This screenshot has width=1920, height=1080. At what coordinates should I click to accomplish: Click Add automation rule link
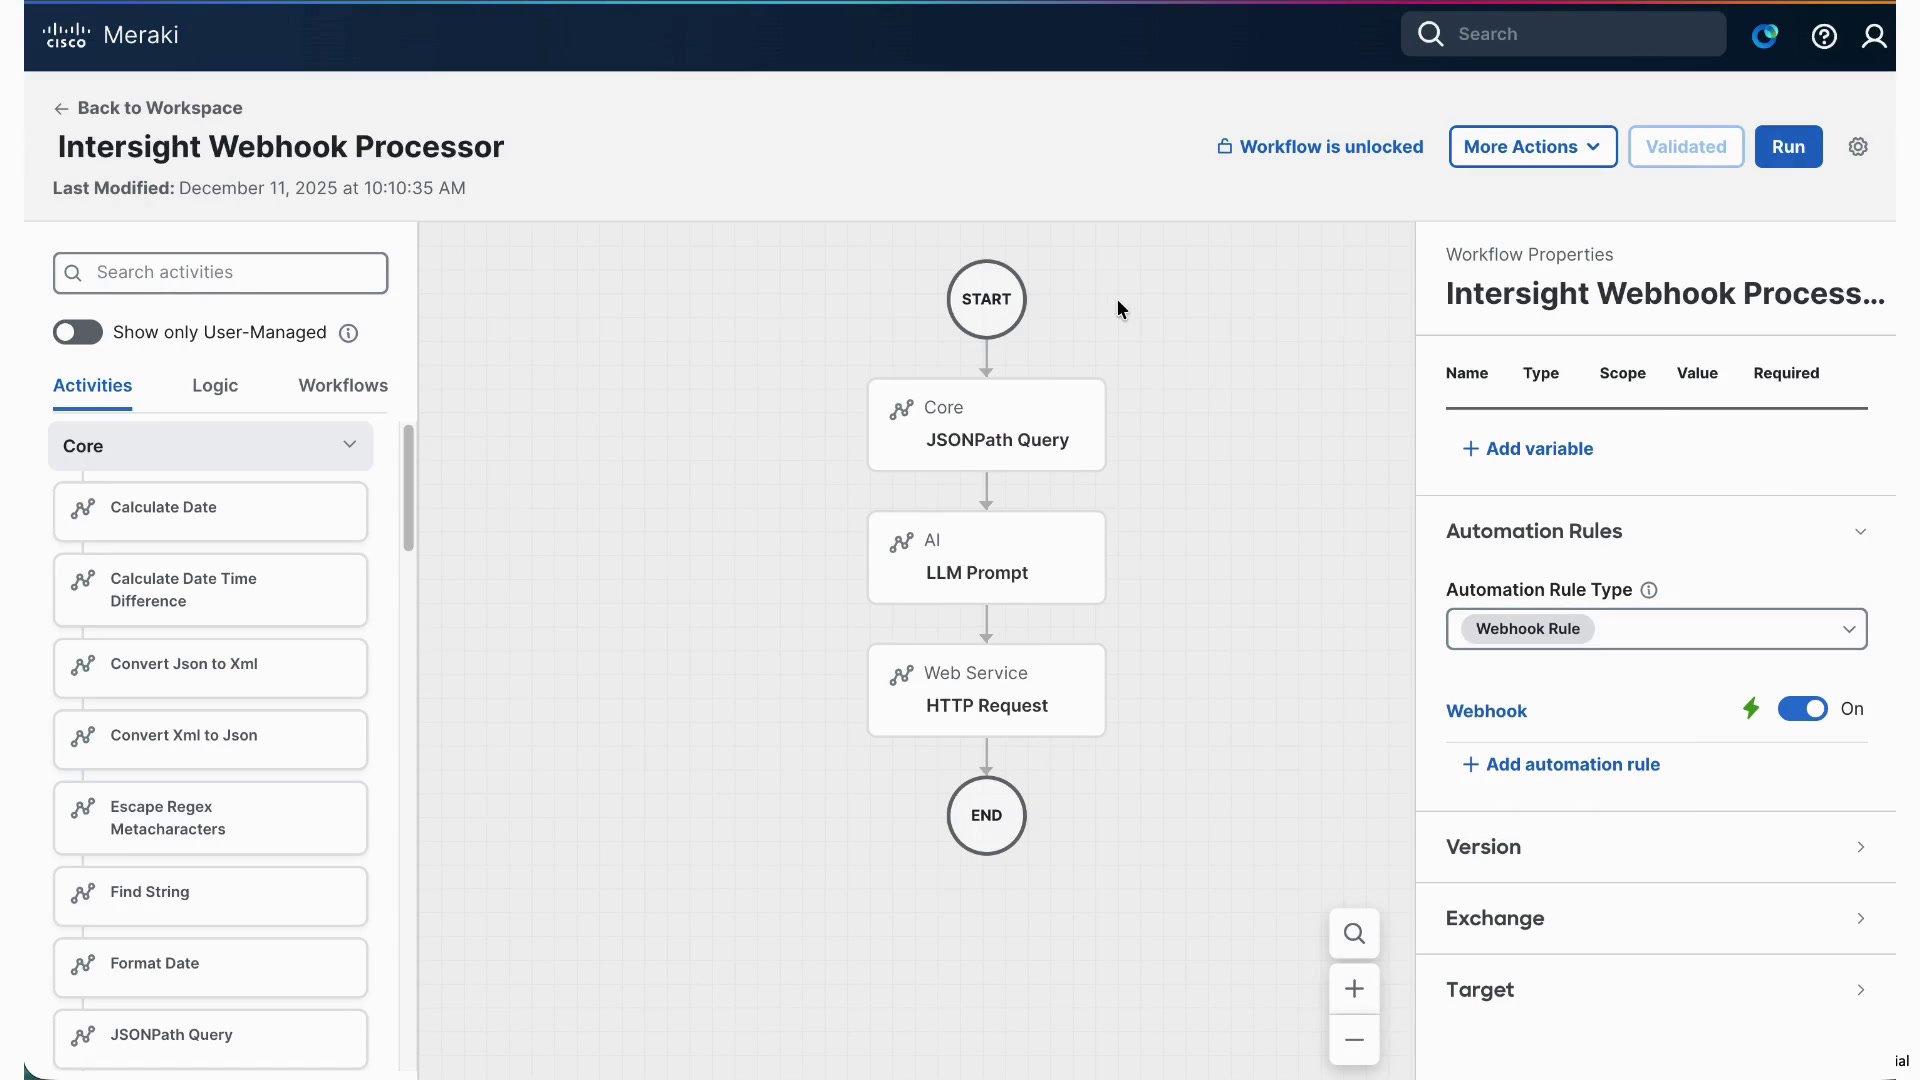[x=1561, y=765]
